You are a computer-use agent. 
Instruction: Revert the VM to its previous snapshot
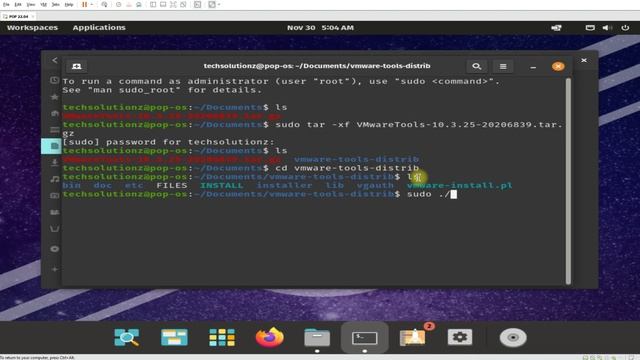pos(129,4)
